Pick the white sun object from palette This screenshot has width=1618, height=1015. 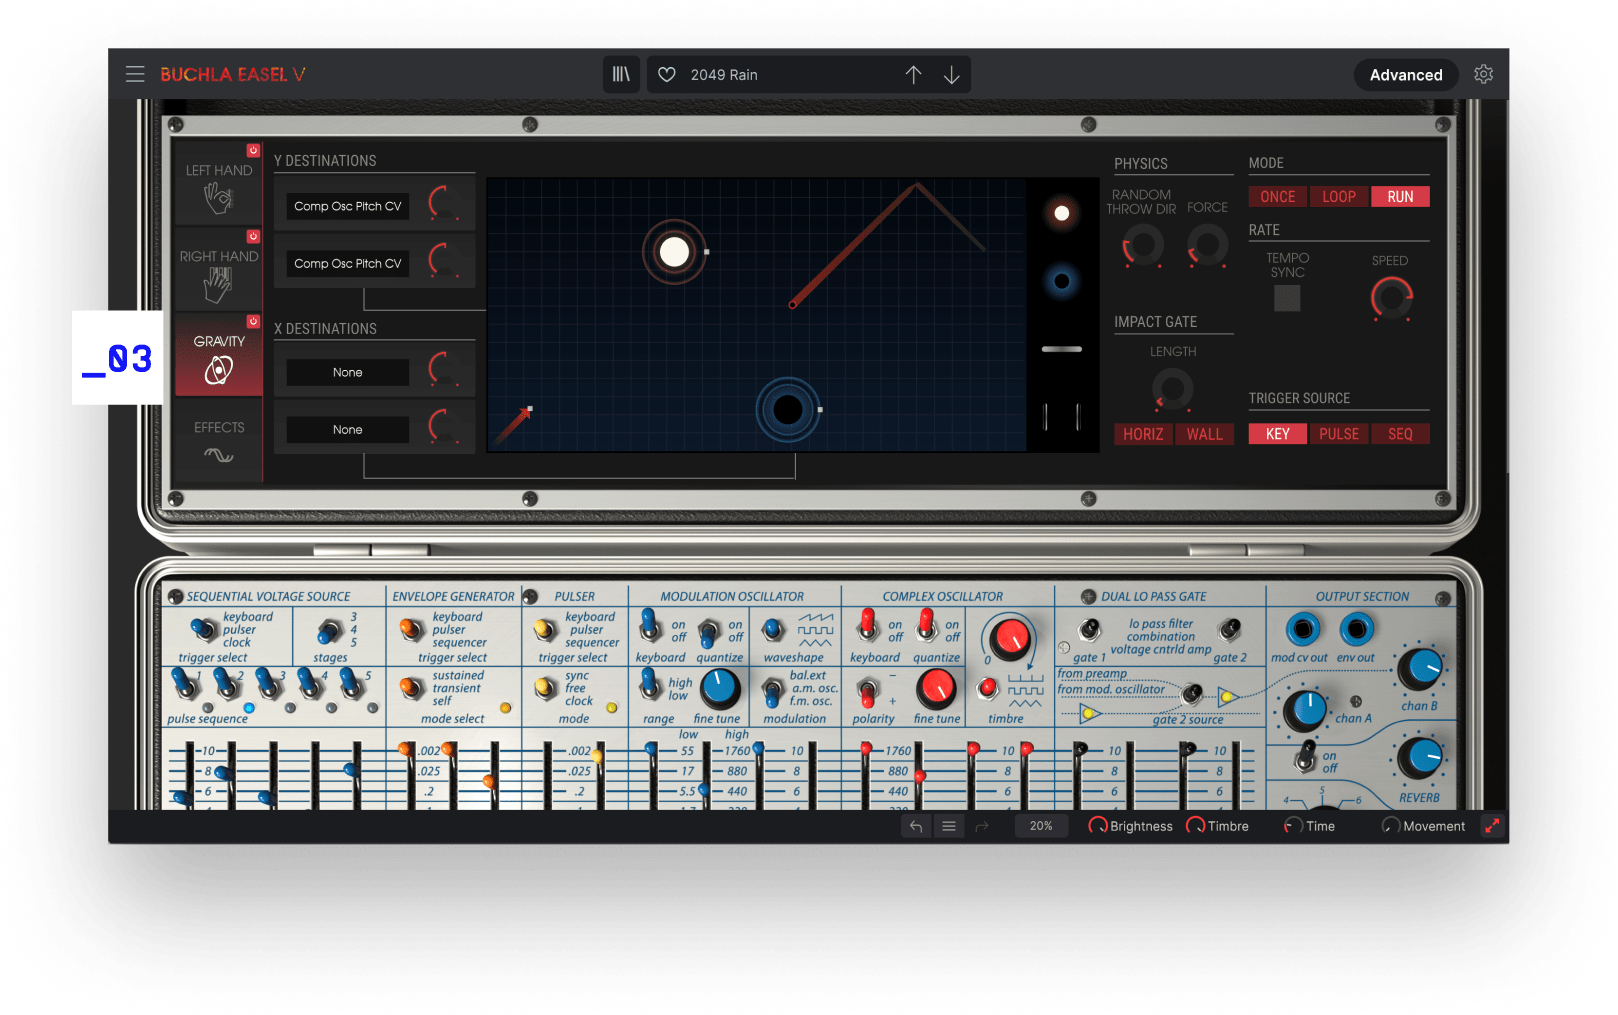[1062, 213]
